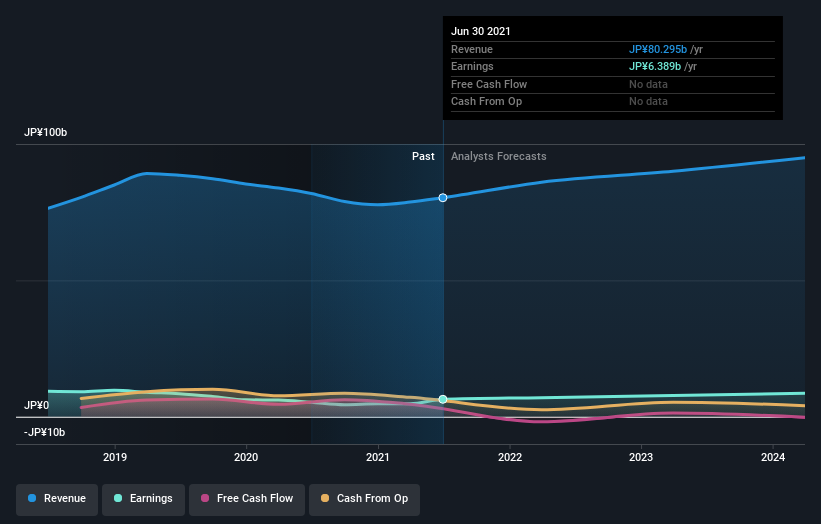Click the 2023 x-axis label

pyautogui.click(x=641, y=458)
